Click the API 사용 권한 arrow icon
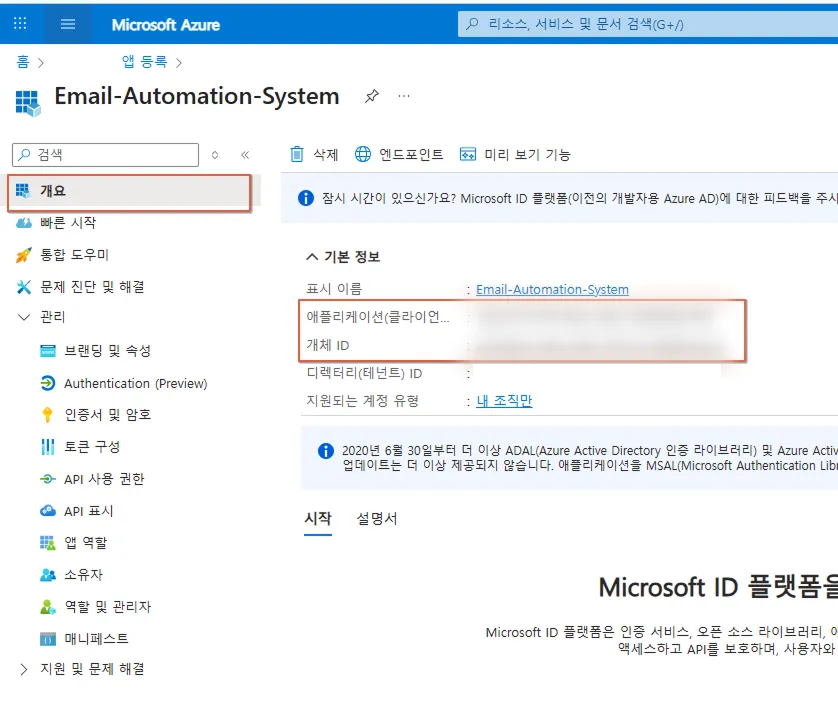The image size is (838, 708). click(48, 479)
